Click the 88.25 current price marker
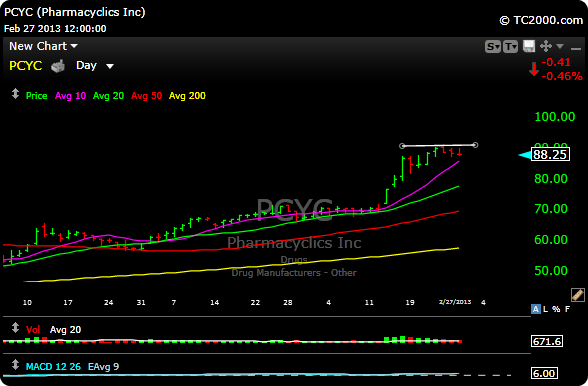 tap(550, 155)
